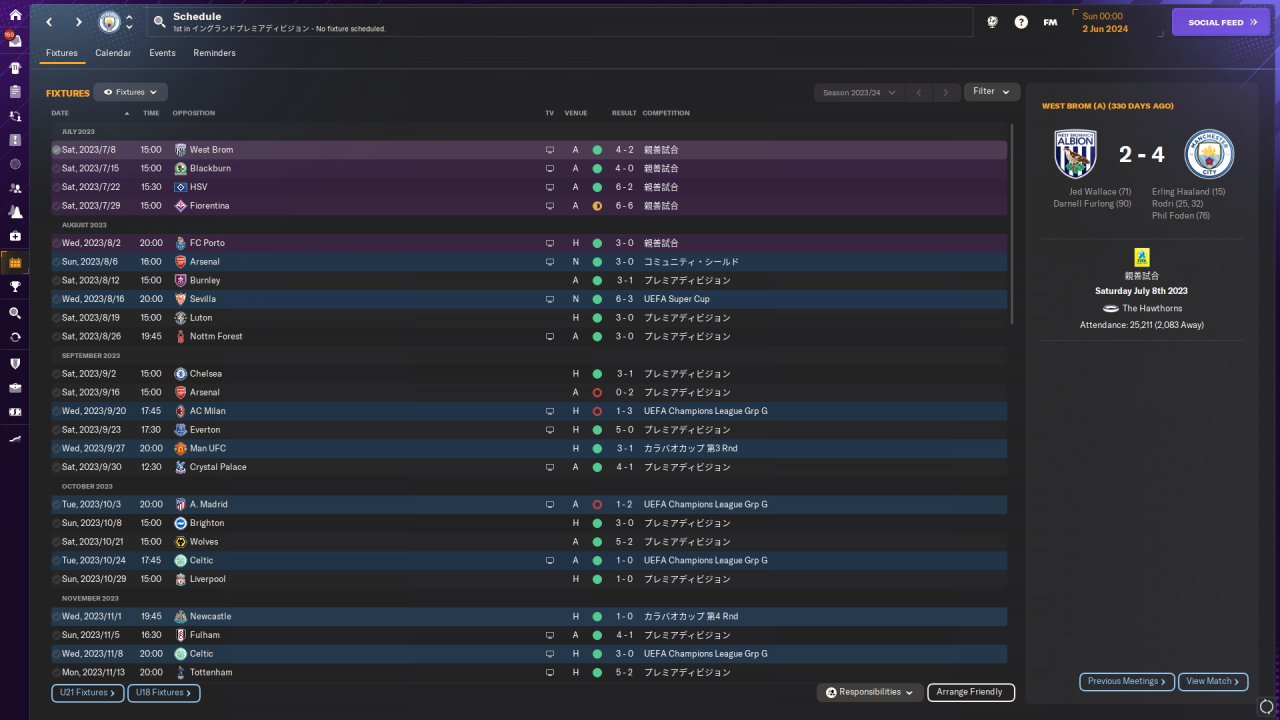Viewport: 1280px width, 720px height.
Task: Tick the selection circle for West Brom fixture
Action: coord(57,150)
